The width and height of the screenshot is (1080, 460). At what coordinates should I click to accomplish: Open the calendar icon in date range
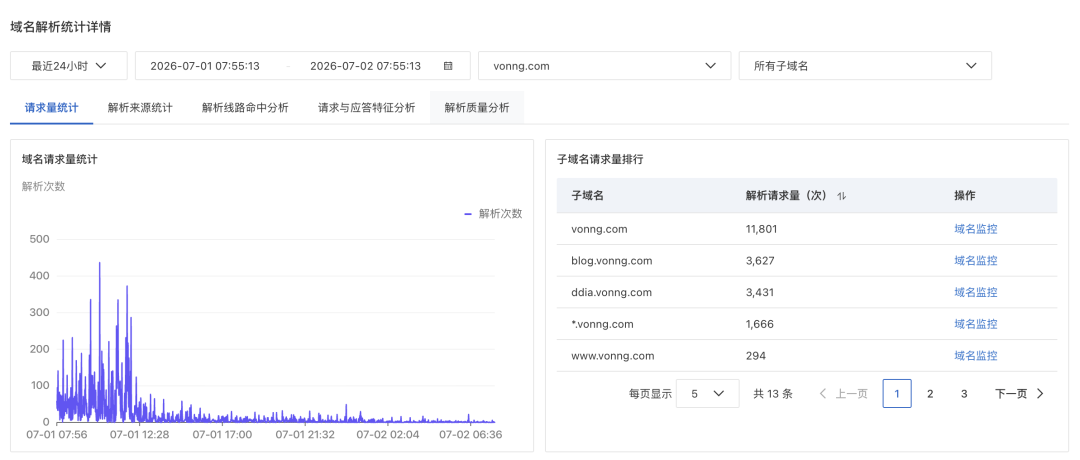[x=448, y=66]
